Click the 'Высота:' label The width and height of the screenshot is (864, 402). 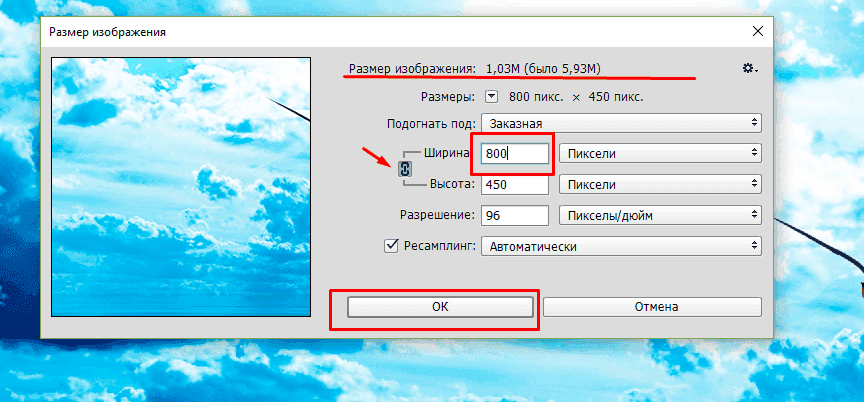pos(452,184)
